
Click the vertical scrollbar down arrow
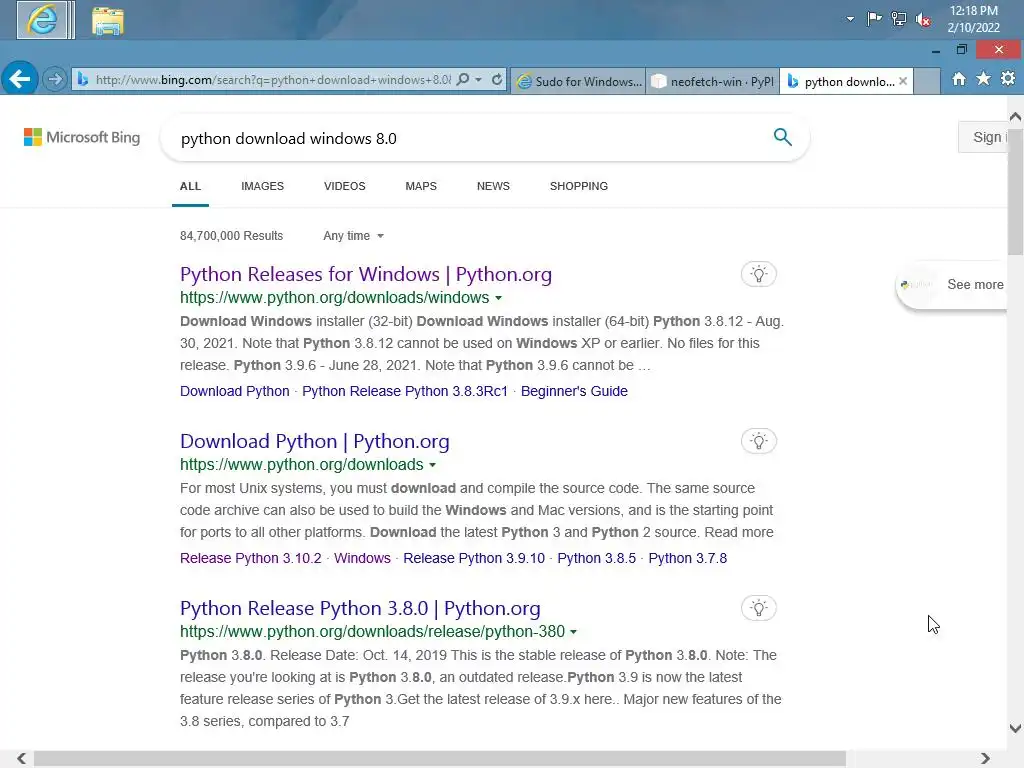[x=1015, y=728]
